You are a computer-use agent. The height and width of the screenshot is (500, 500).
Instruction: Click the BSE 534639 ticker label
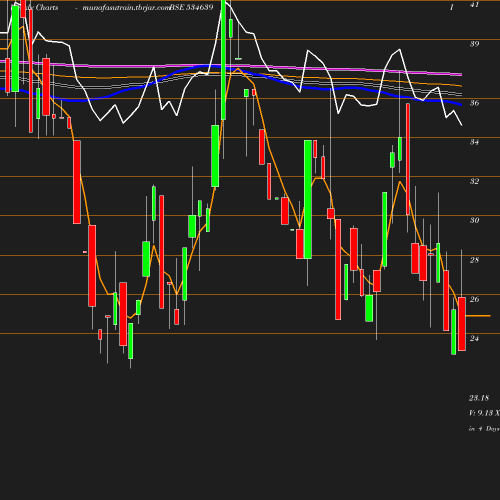(191, 7)
